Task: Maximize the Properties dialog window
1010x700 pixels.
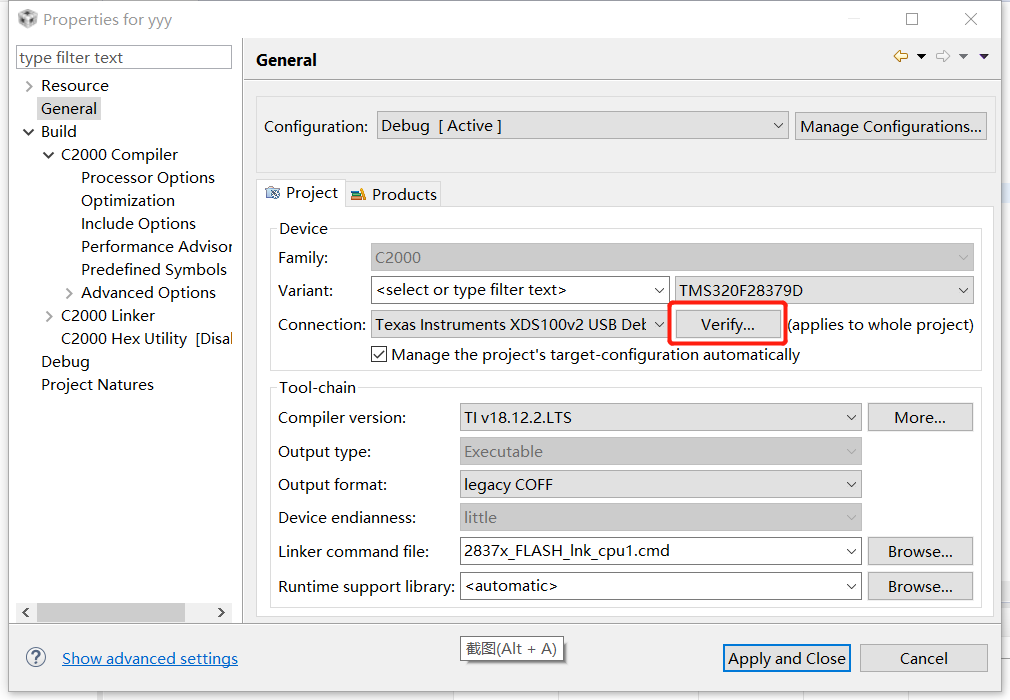Action: tap(912, 19)
